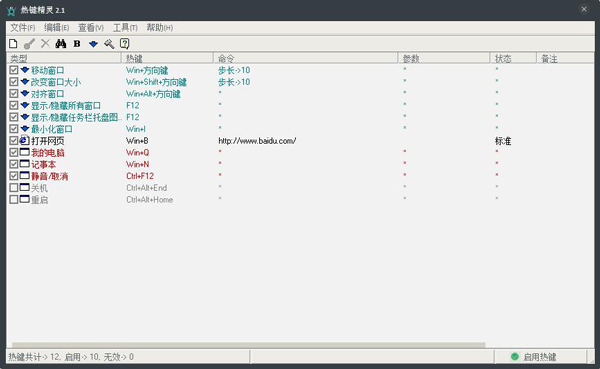Uncheck the 移动窗口 hotkey checkbox

point(14,70)
